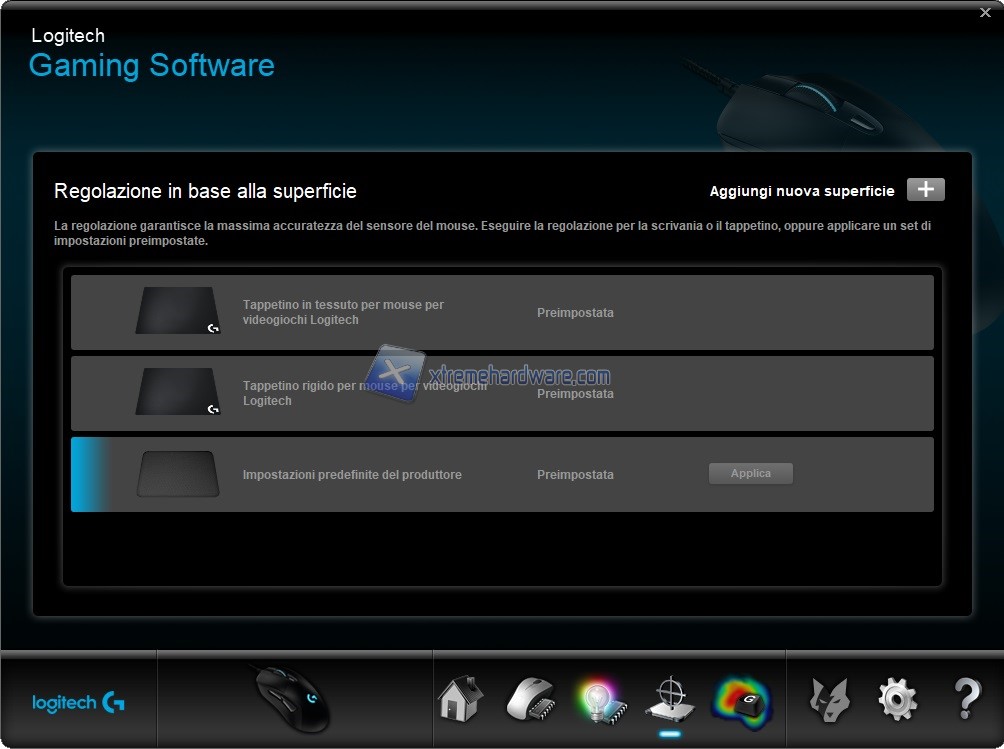Viewport: 1004px width, 749px height.
Task: Close the Logitech Gaming Software window
Action: [985, 12]
